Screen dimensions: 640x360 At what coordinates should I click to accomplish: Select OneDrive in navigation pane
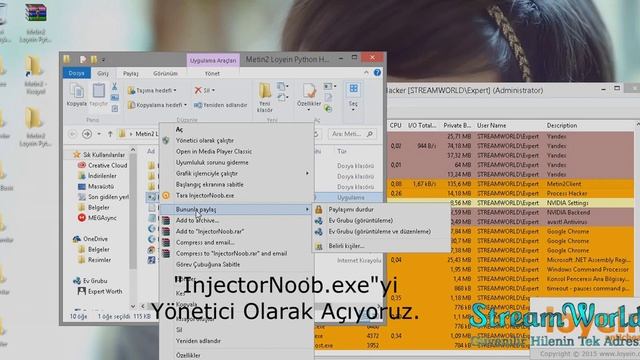[x=90, y=239]
